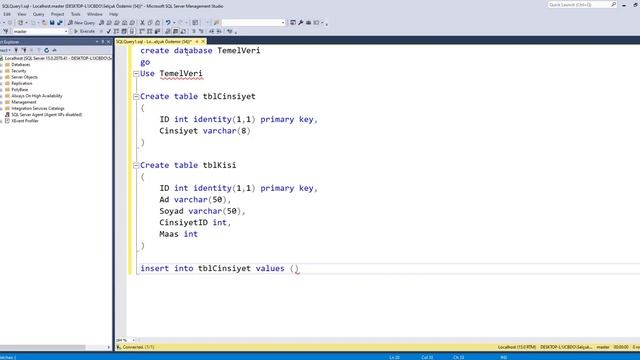Select Results to Text icon

pyautogui.click(x=167, y=31)
